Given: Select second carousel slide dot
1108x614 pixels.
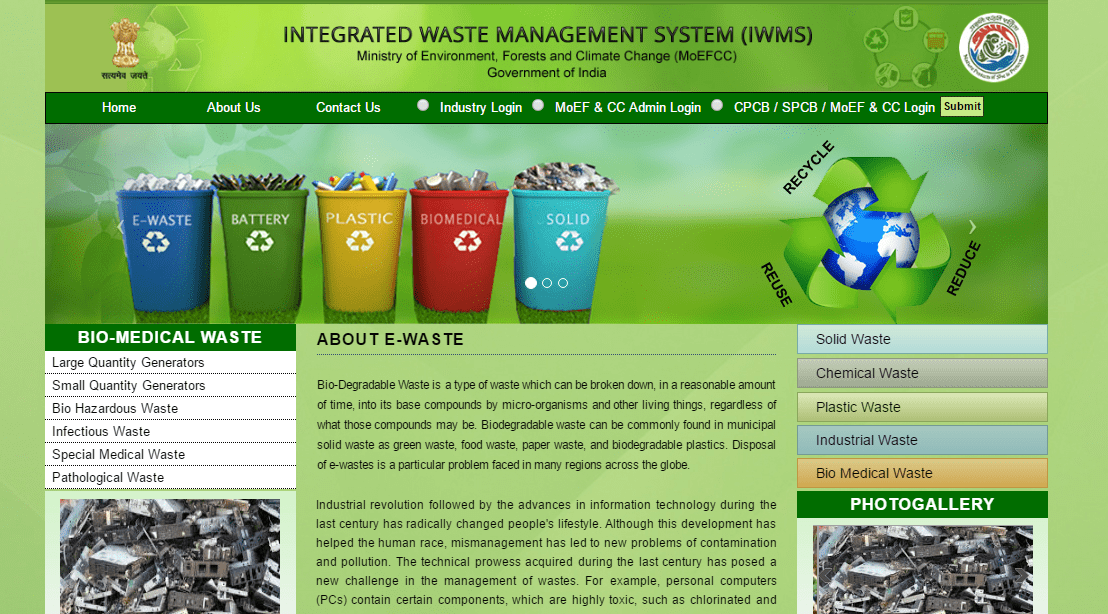Looking at the screenshot, I should [547, 283].
